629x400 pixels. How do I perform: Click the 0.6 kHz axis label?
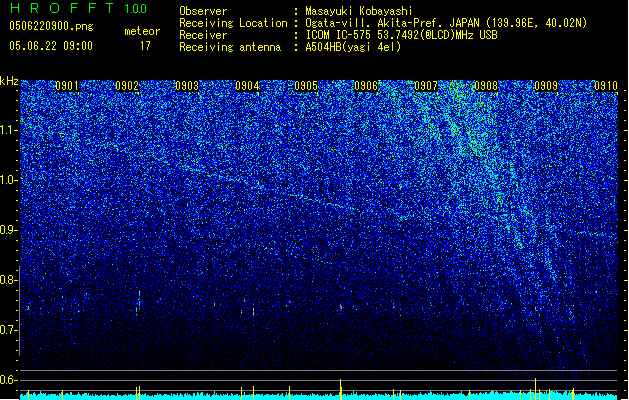coord(8,380)
